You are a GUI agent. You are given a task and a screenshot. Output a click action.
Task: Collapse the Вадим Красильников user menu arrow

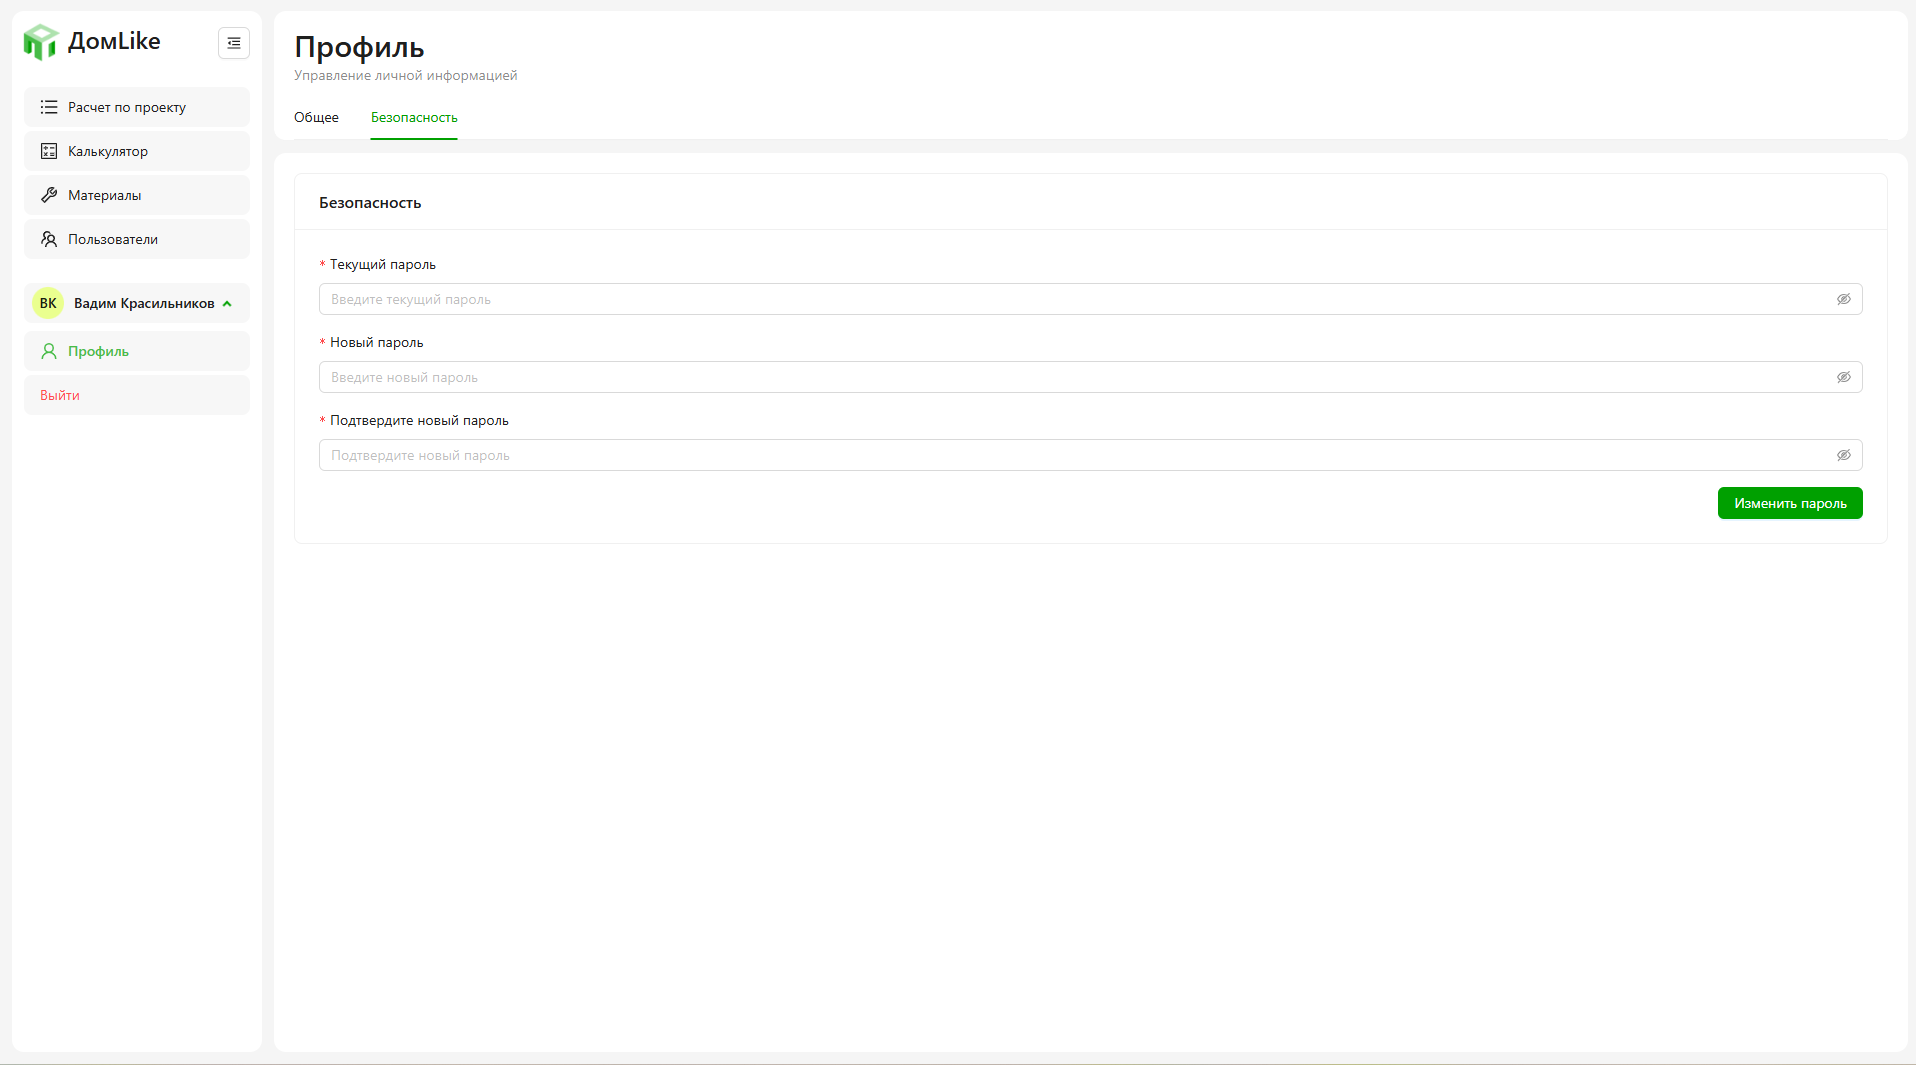228,304
